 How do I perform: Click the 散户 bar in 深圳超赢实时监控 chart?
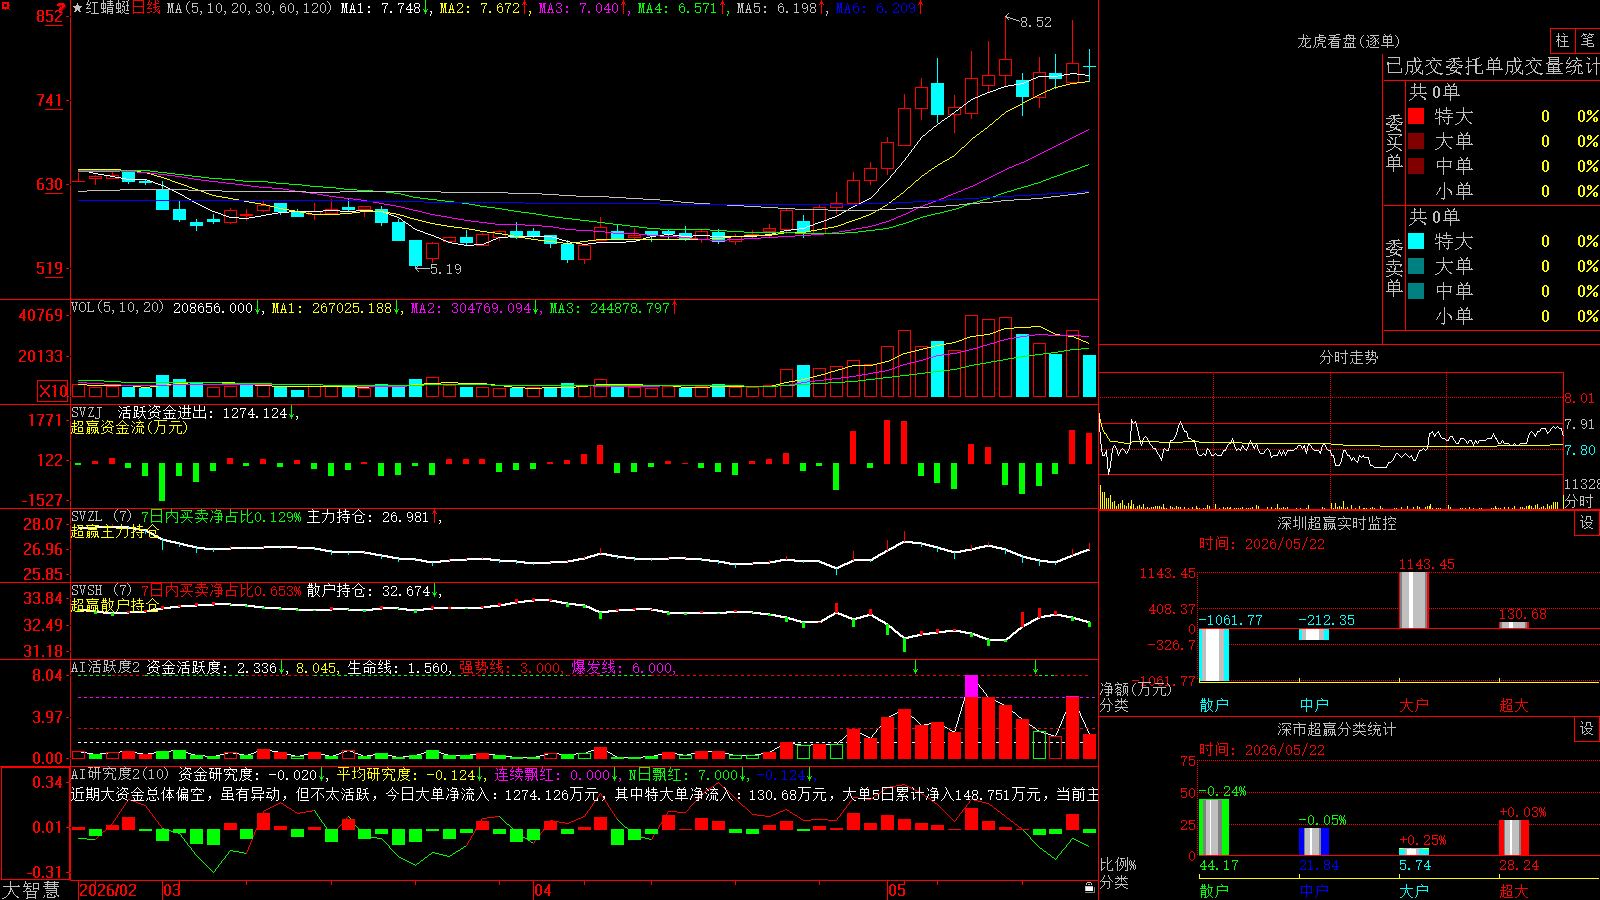pyautogui.click(x=1214, y=655)
